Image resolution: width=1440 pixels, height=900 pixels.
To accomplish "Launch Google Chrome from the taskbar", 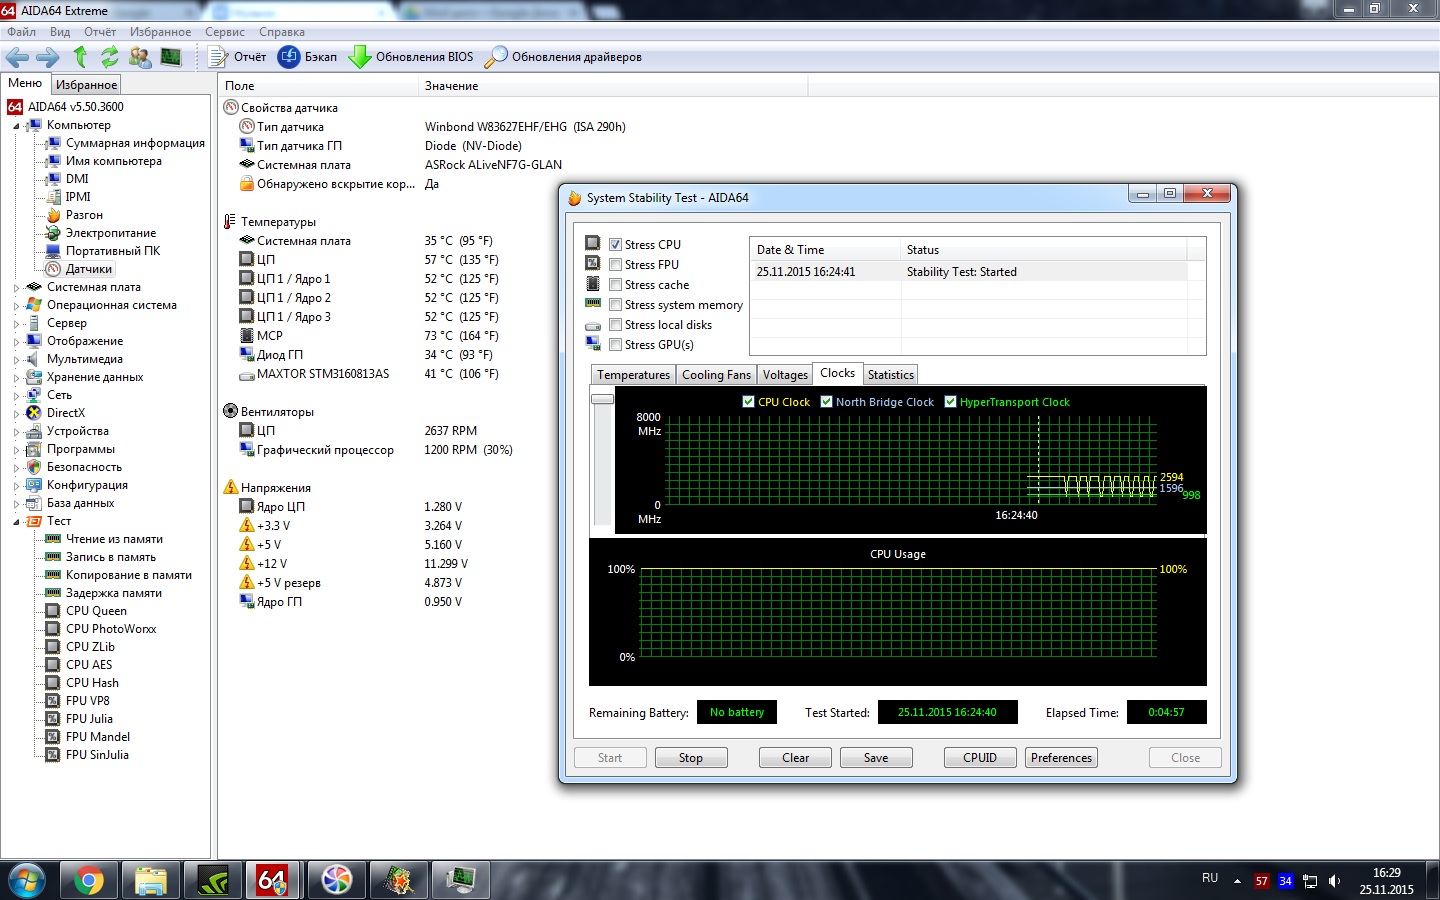I will 89,880.
